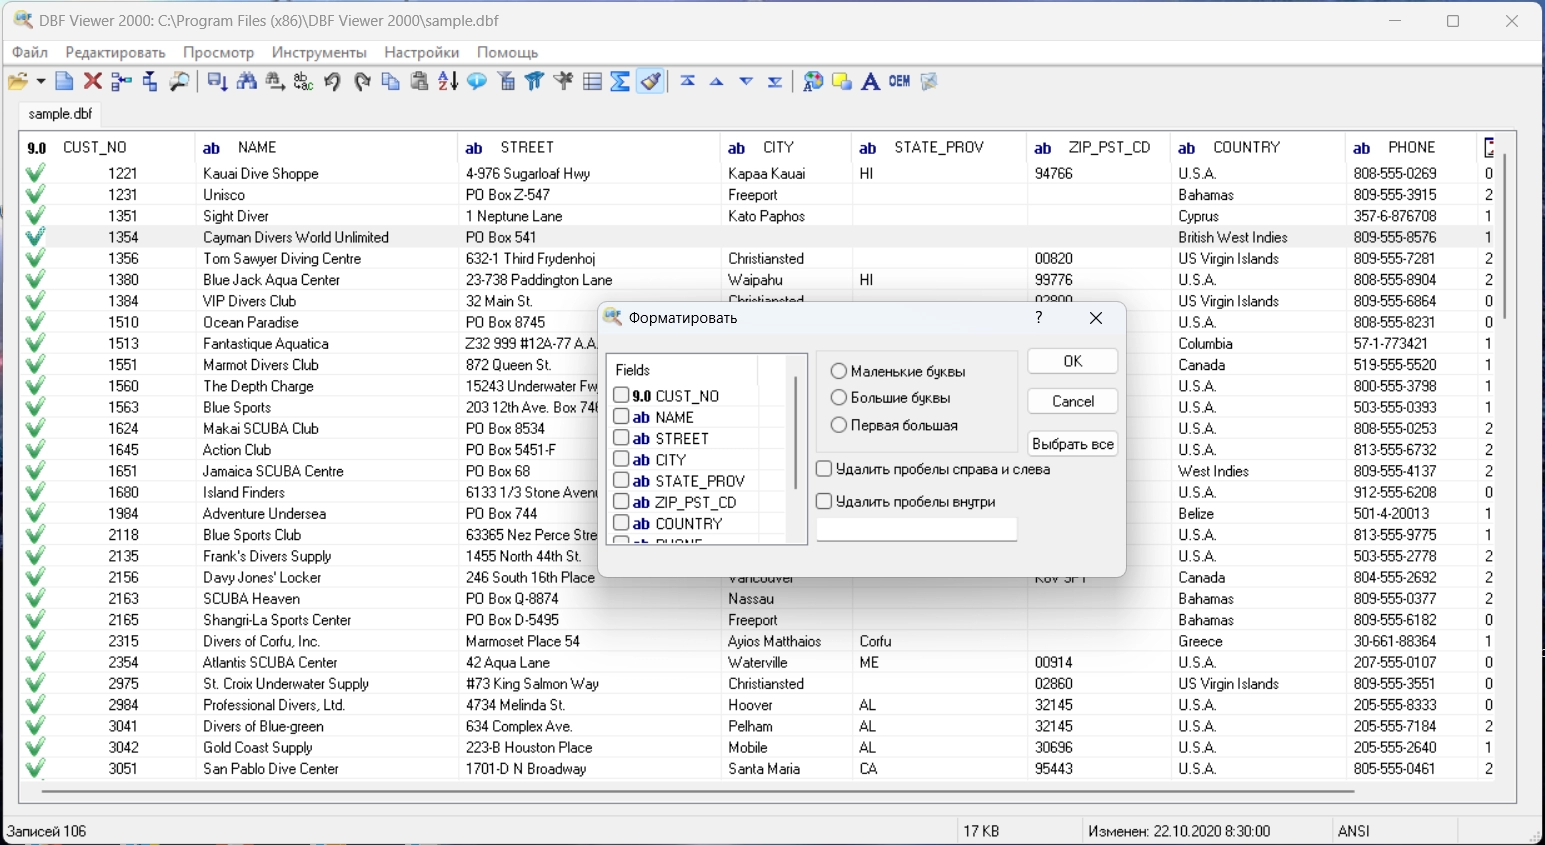The width and height of the screenshot is (1545, 845).
Task: Click the OEM encoding toolbar icon
Action: [899, 82]
